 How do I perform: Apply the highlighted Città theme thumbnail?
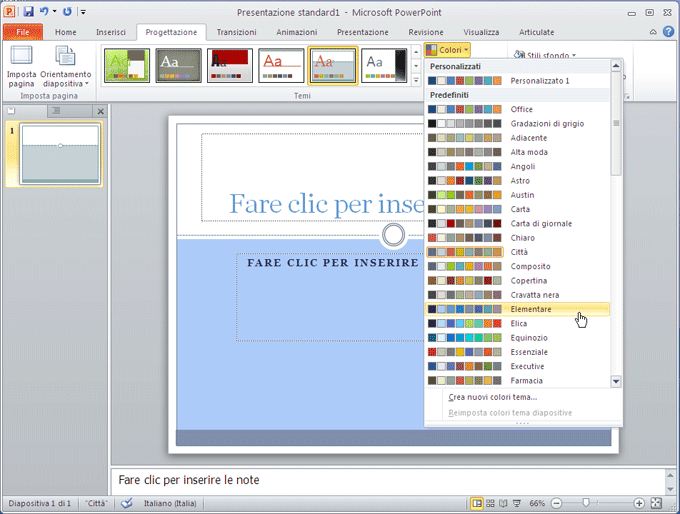click(x=333, y=65)
